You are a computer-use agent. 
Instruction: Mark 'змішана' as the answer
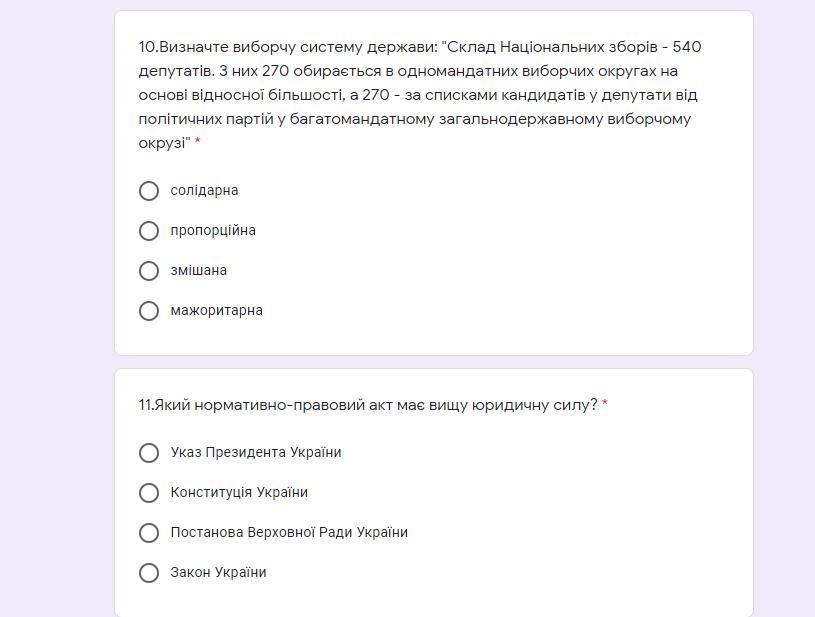pos(149,271)
